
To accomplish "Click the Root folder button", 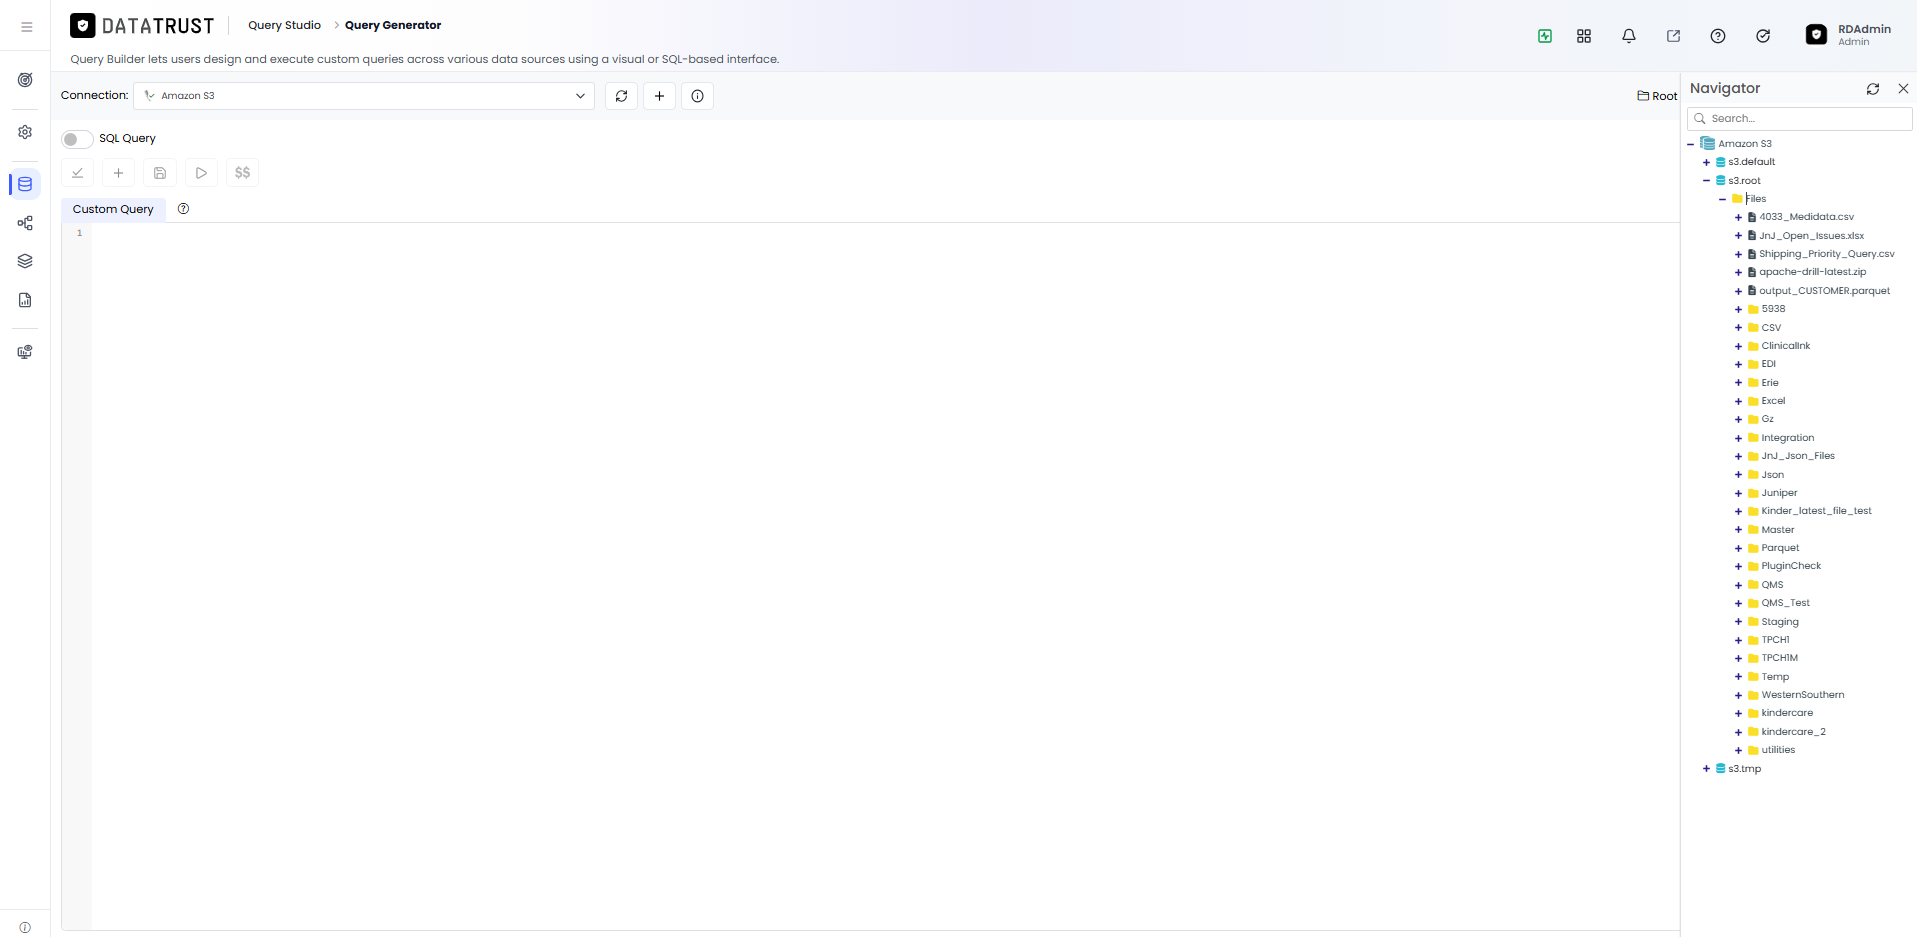I will click(1657, 96).
